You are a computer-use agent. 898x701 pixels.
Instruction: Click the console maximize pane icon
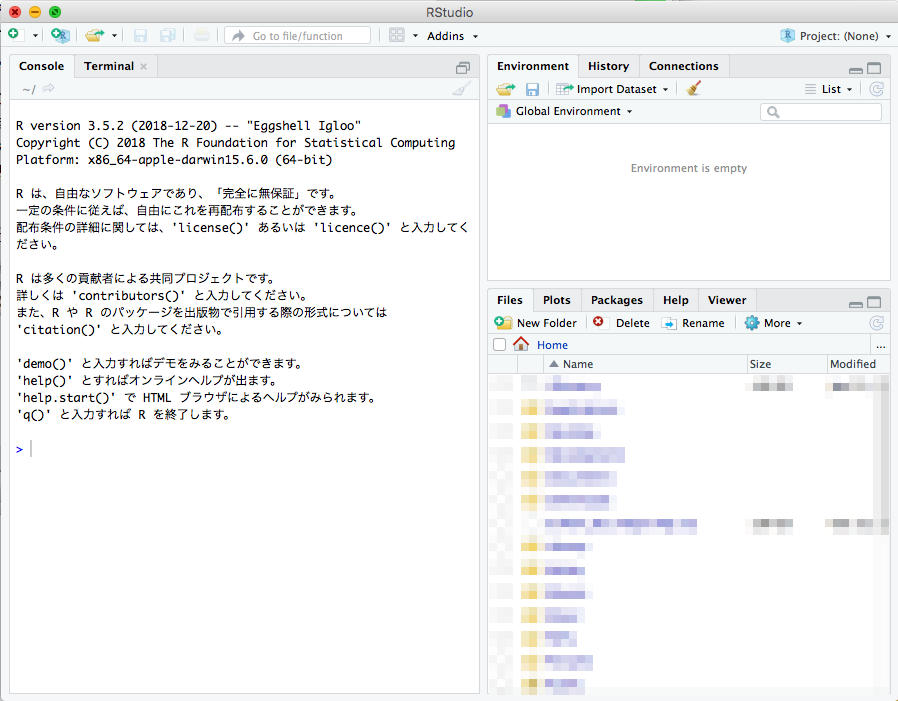point(463,68)
